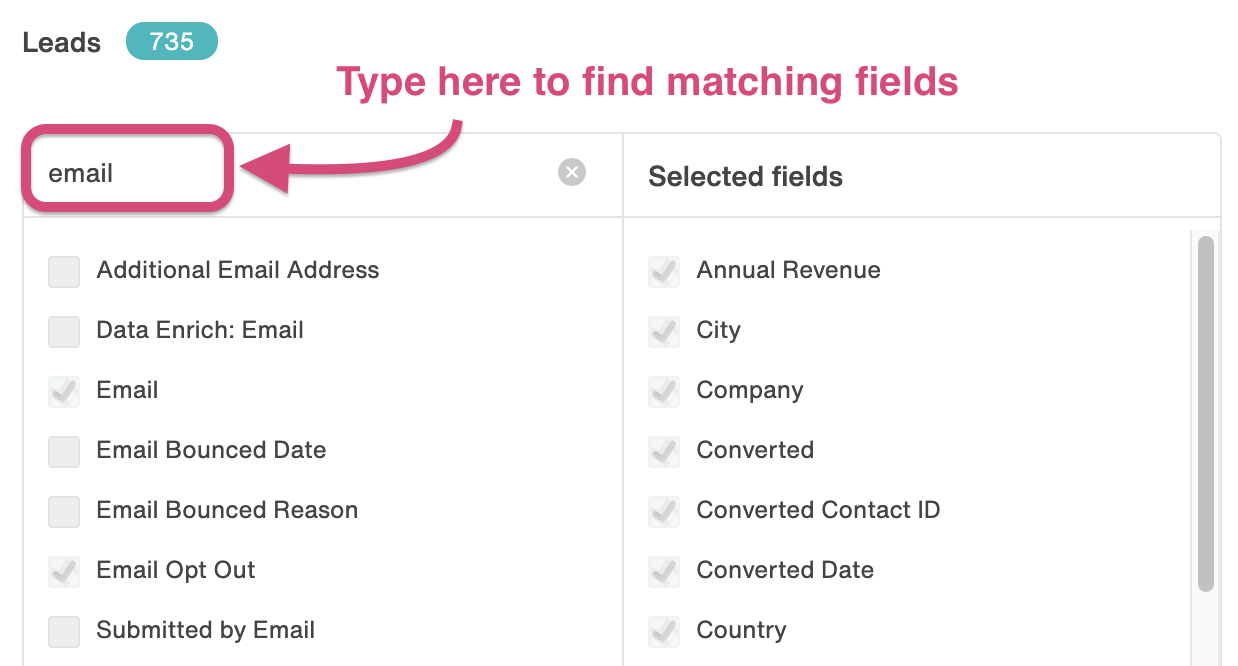Remove Annual Revenue from selected fields
Image resolution: width=1238 pixels, height=666 pixels.
[x=664, y=271]
